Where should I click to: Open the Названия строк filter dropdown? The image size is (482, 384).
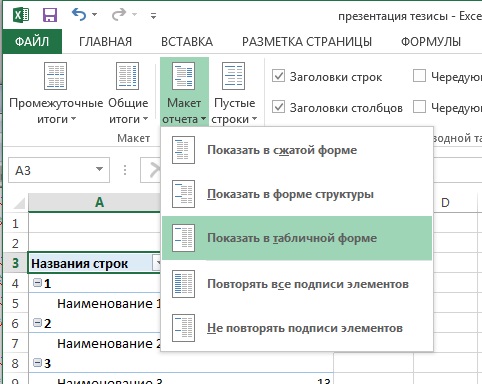[157, 263]
